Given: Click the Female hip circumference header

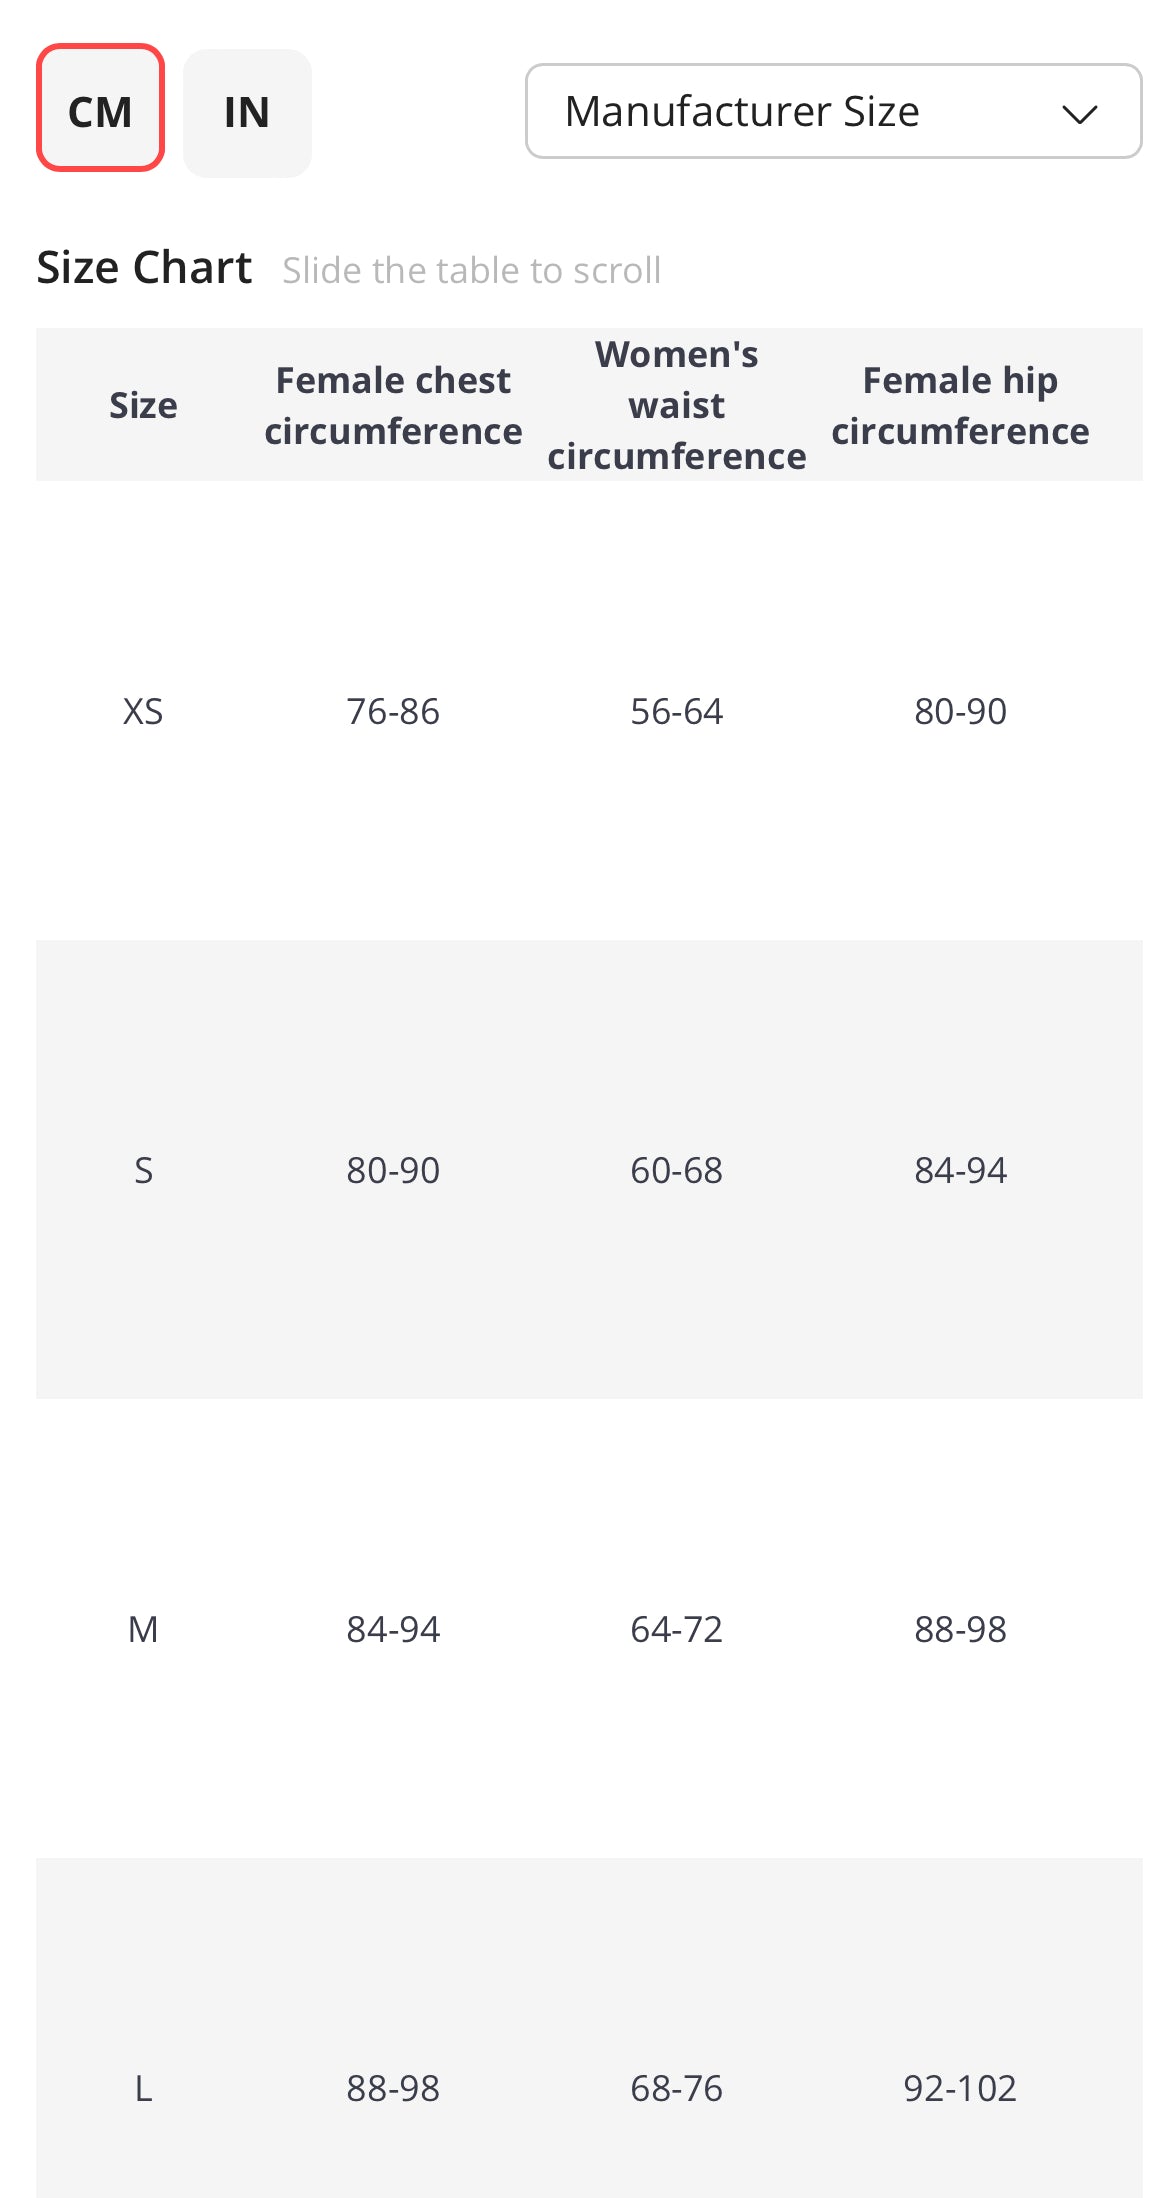Looking at the screenshot, I should click(960, 405).
